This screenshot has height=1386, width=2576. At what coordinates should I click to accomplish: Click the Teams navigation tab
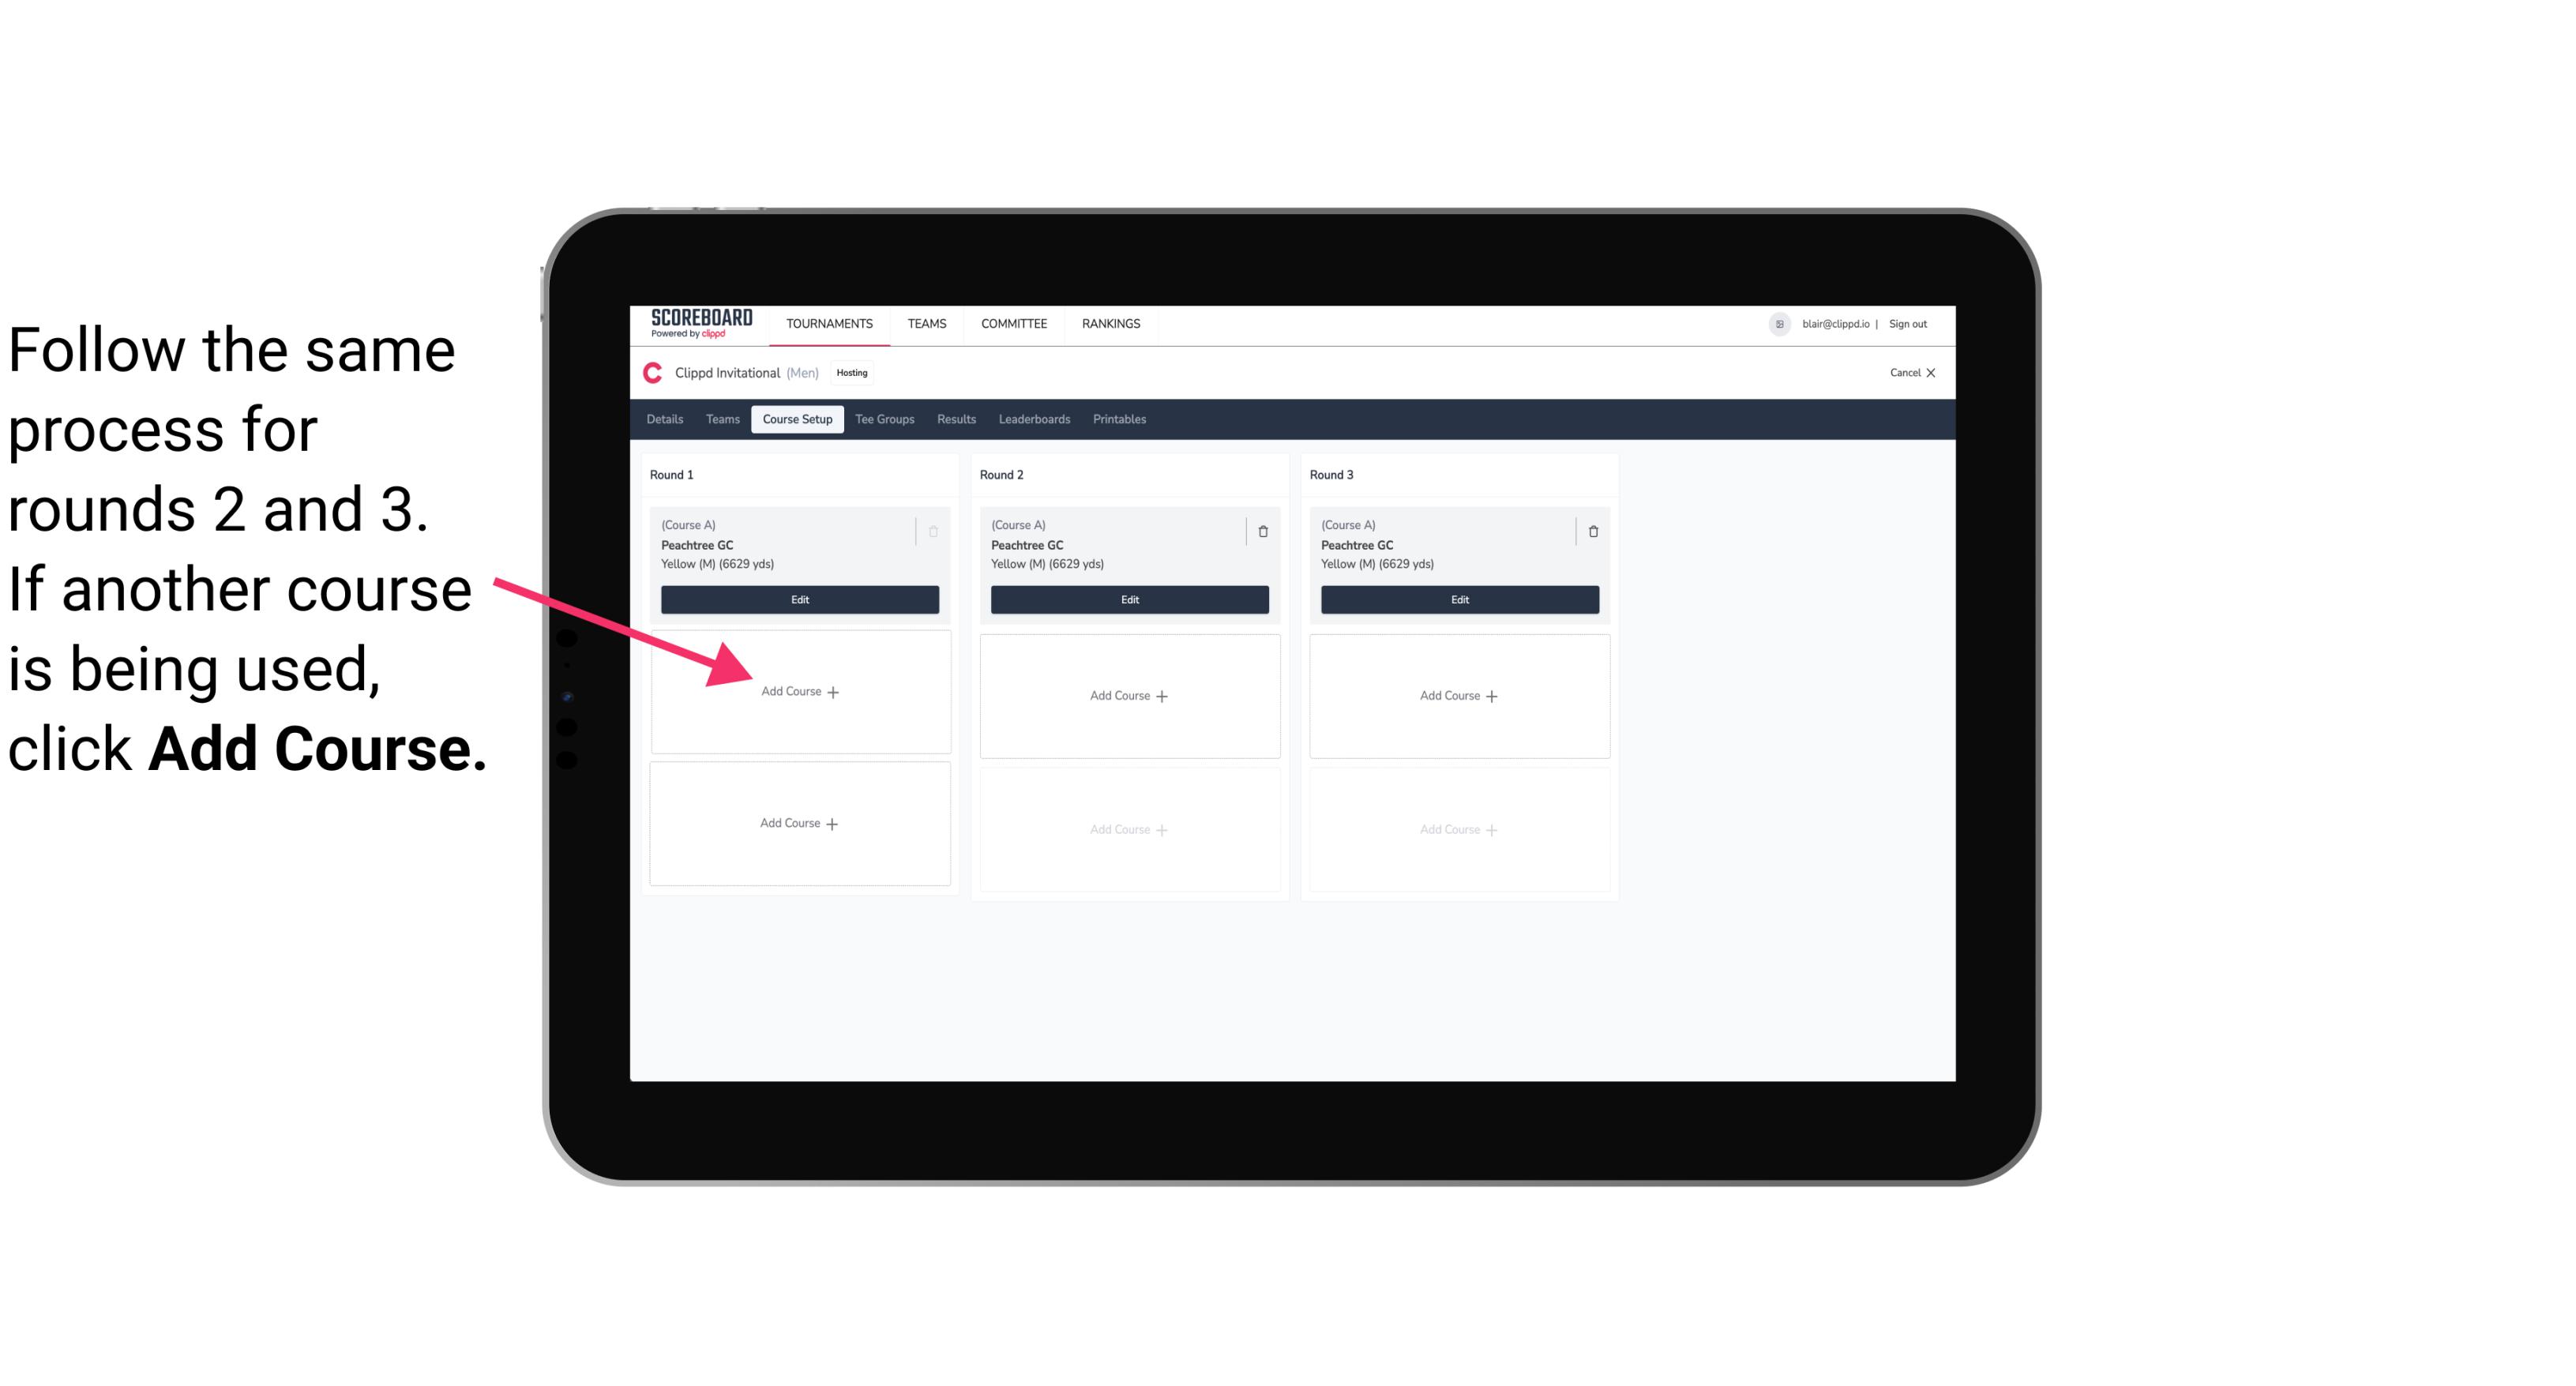pos(722,419)
